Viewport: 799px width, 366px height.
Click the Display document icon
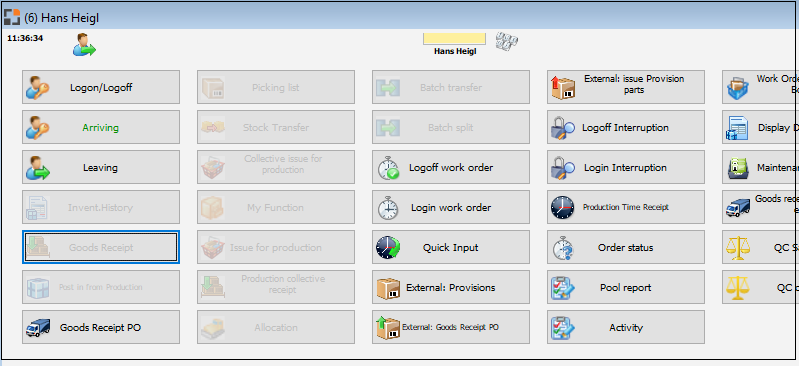pos(737,128)
